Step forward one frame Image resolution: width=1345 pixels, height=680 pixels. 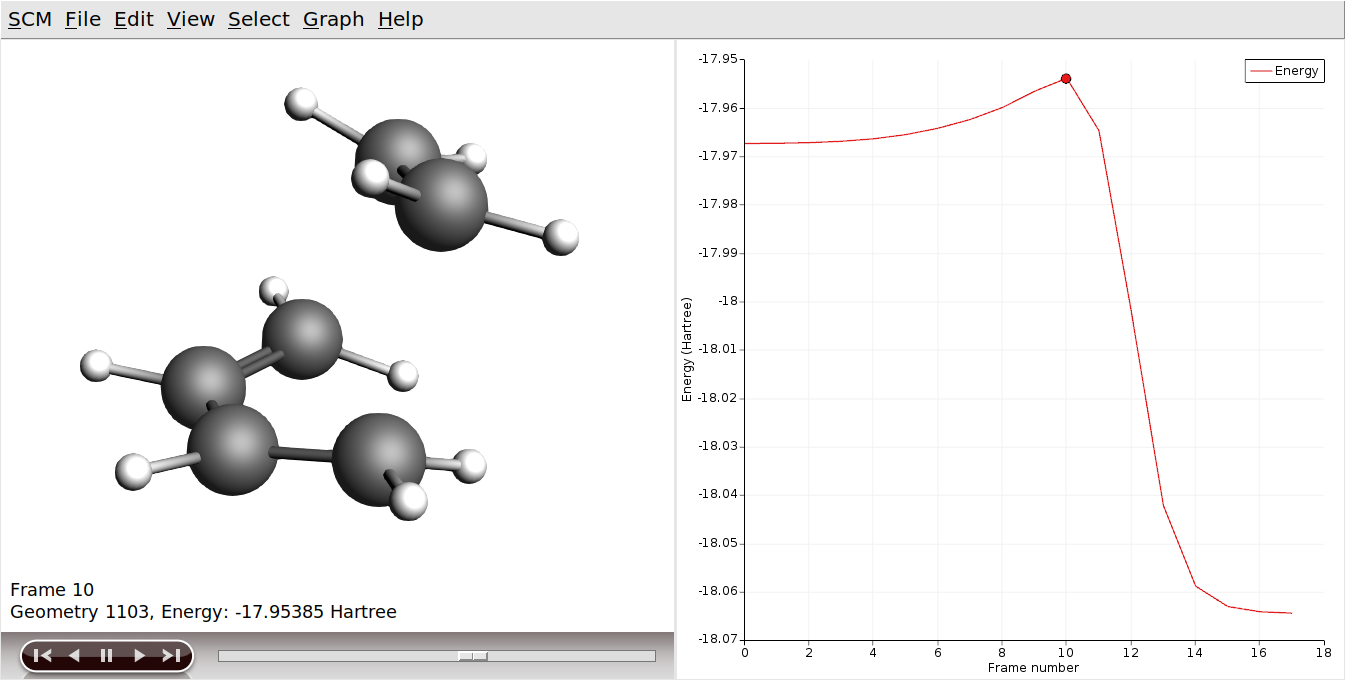[x=139, y=656]
